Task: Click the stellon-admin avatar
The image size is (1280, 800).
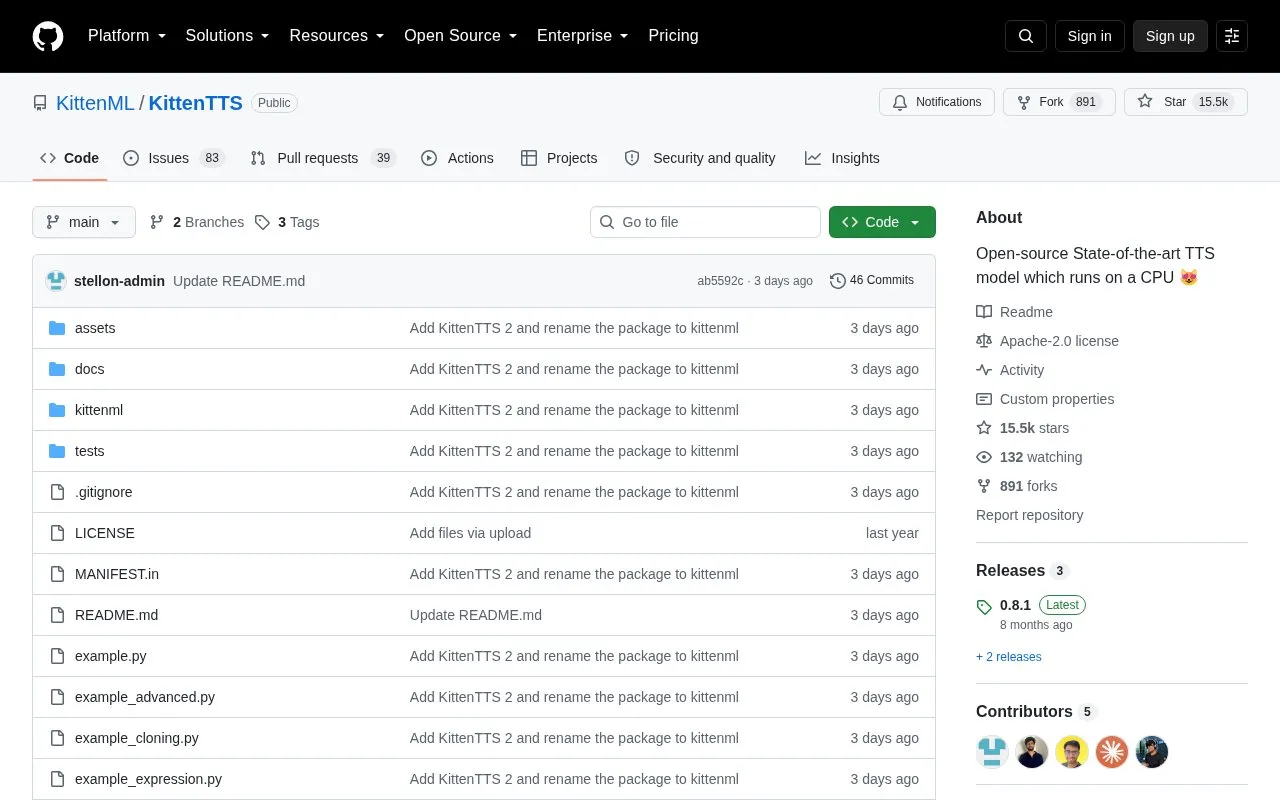Action: pyautogui.click(x=56, y=281)
